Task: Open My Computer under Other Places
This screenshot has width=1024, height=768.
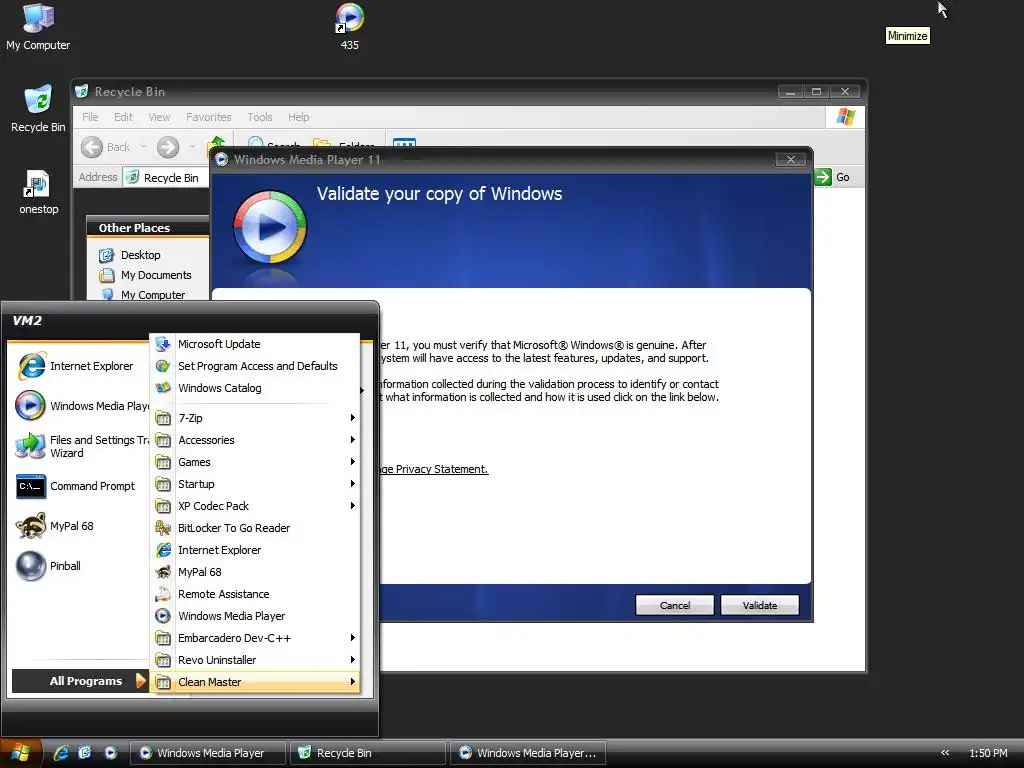Action: coord(142,295)
